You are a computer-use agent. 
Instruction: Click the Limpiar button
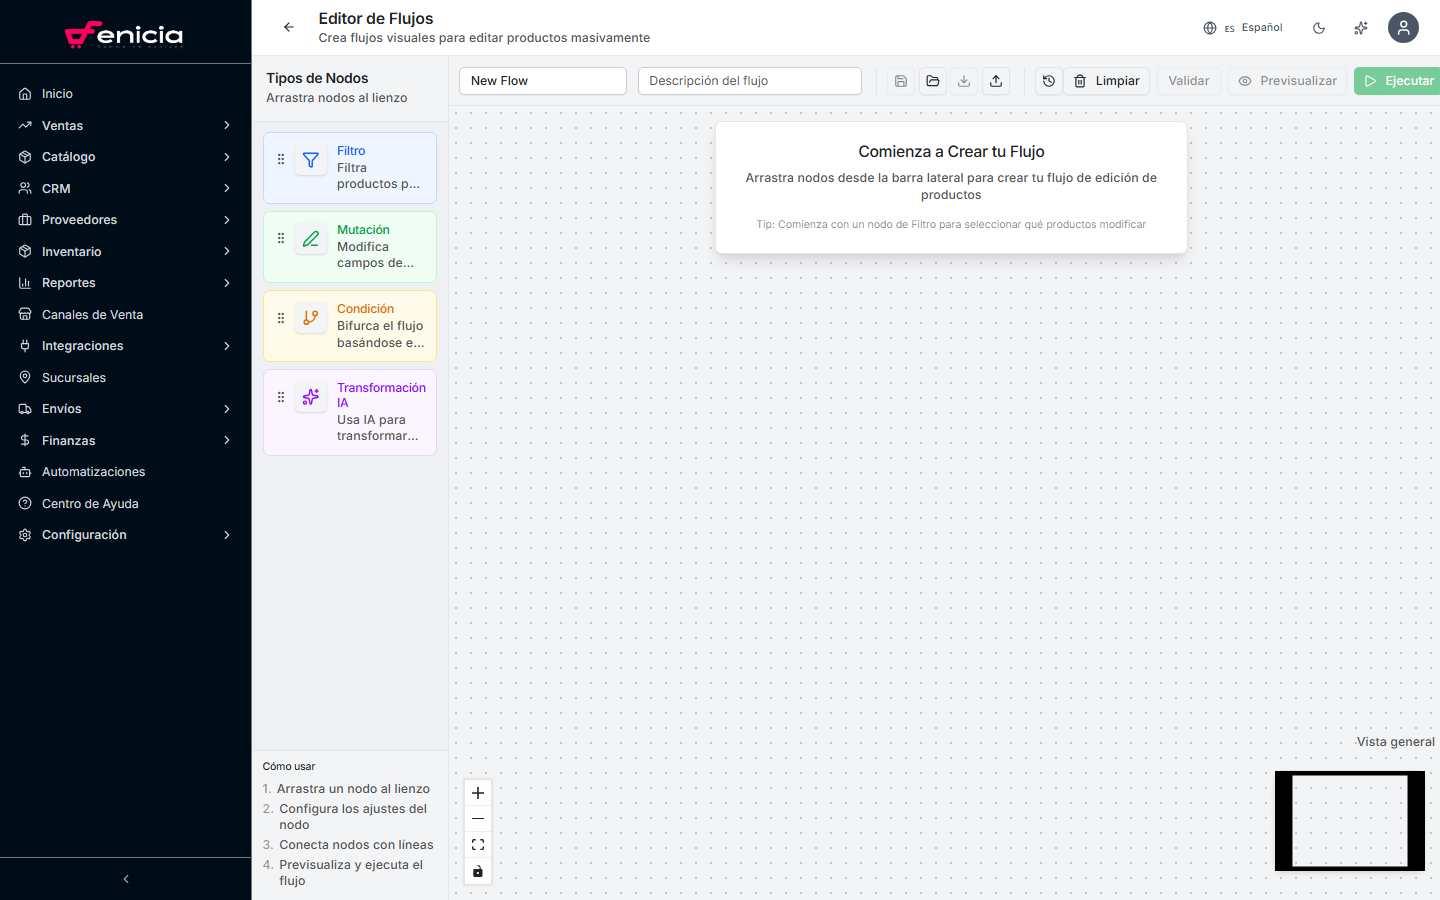coord(1107,81)
